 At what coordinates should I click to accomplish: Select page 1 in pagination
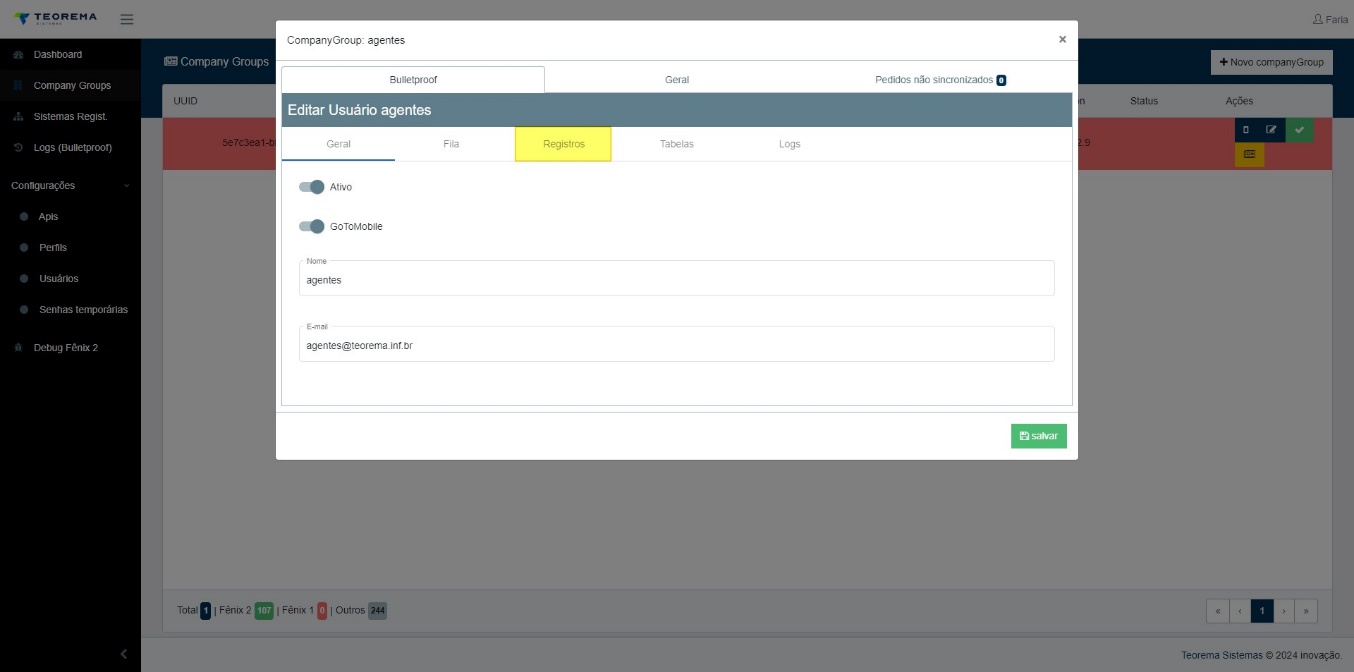[x=1262, y=611]
